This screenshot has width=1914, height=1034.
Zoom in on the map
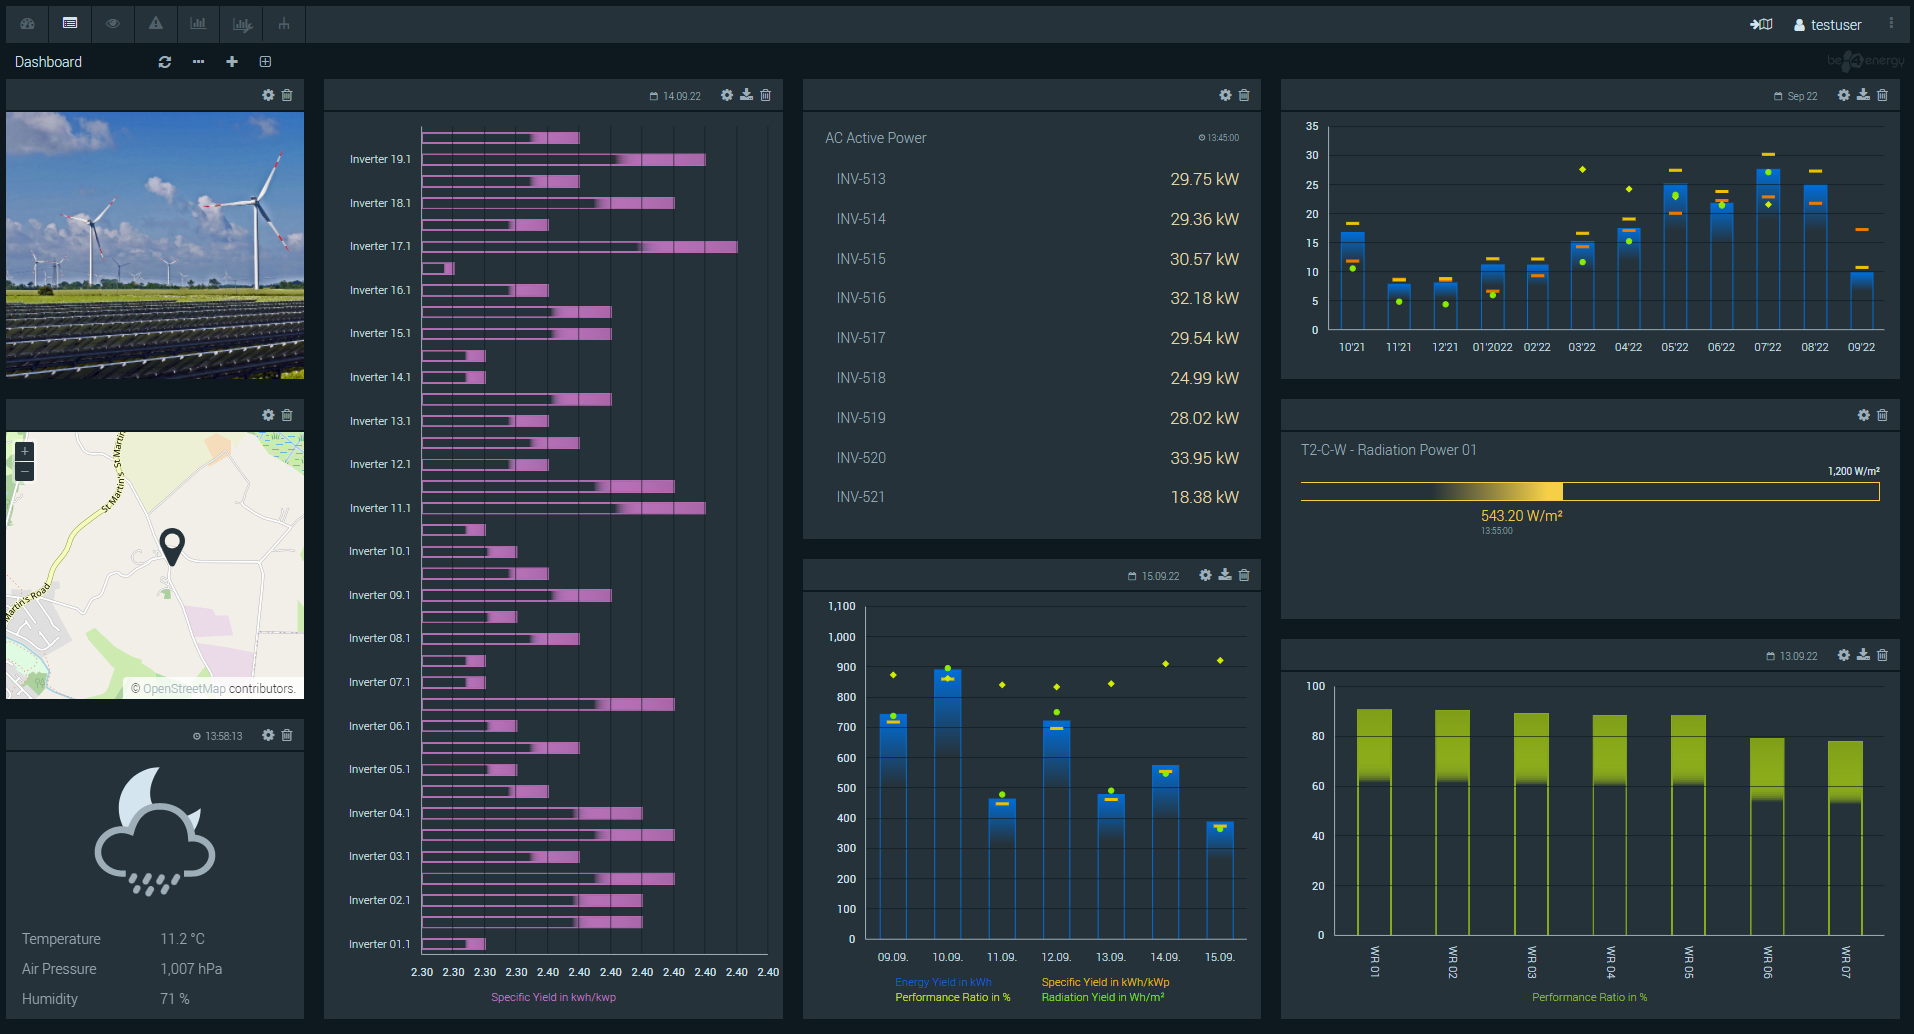click(x=25, y=452)
